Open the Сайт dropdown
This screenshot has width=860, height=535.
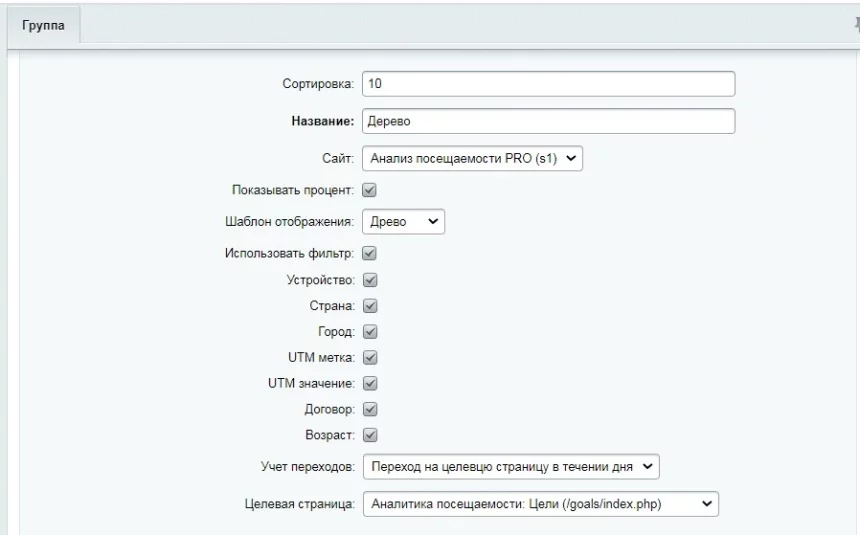pos(473,157)
